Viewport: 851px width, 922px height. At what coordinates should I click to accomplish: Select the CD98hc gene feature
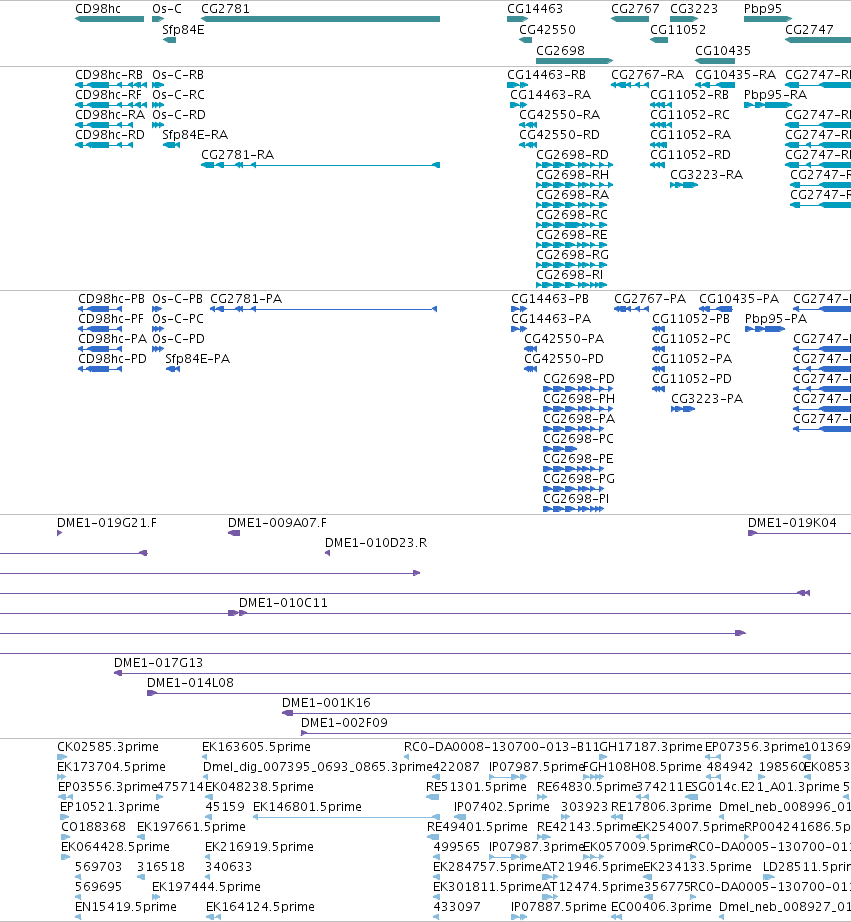tap(109, 19)
